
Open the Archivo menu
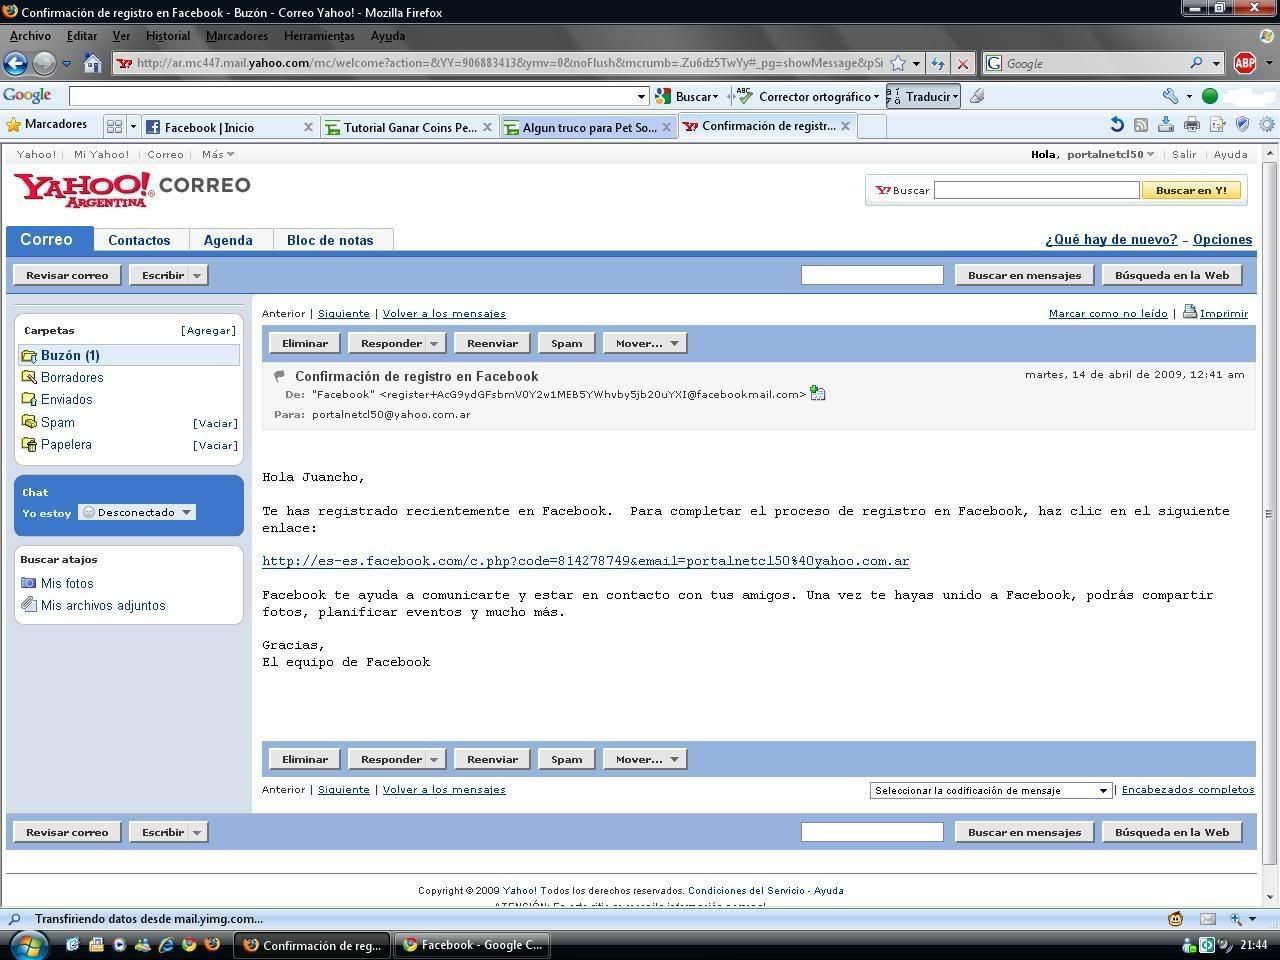pyautogui.click(x=30, y=36)
